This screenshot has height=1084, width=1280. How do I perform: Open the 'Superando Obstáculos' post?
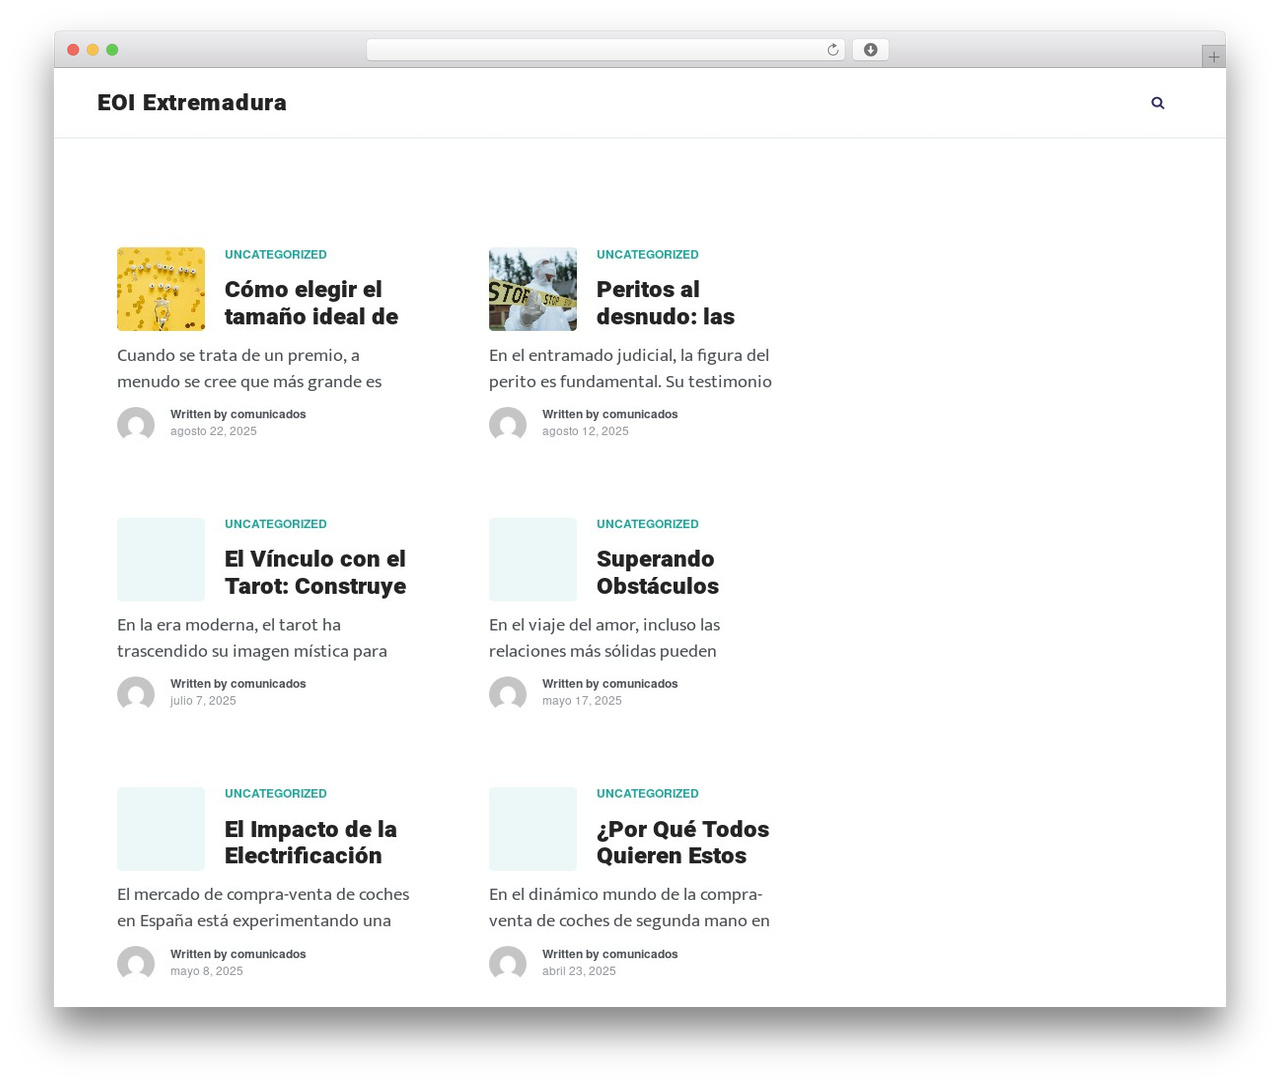pos(658,572)
